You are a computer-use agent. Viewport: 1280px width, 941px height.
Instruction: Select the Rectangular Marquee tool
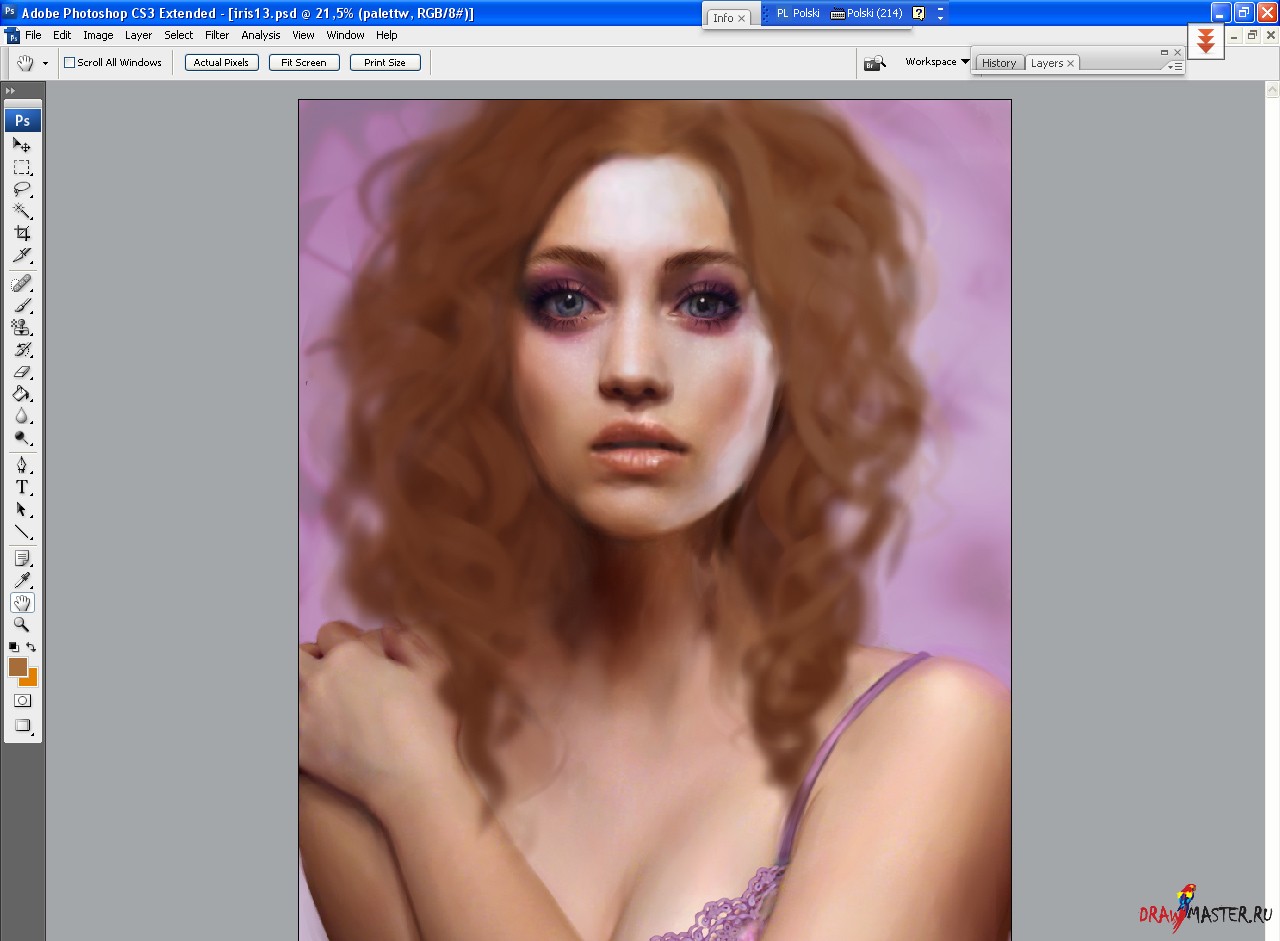coord(22,167)
